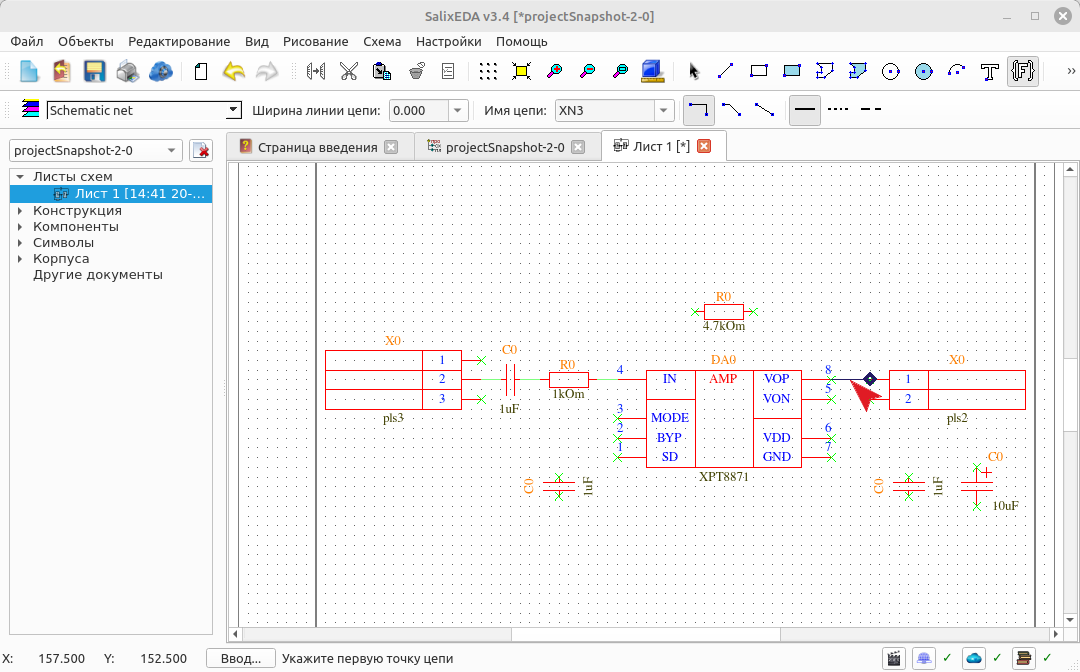Open a project file from the toolbar
The width and height of the screenshot is (1080, 672).
coord(61,71)
